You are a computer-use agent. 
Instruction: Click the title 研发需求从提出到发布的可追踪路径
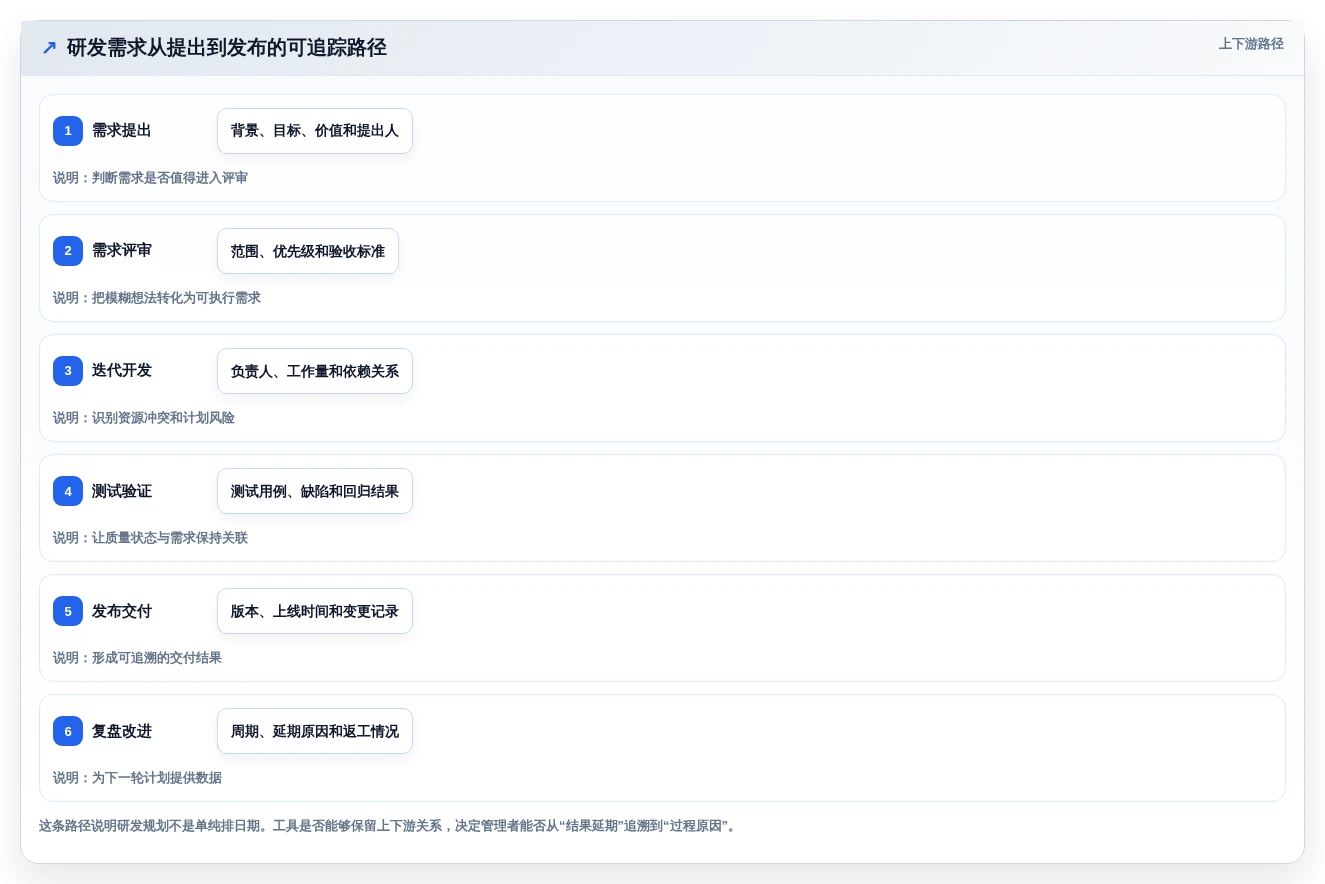click(x=227, y=47)
